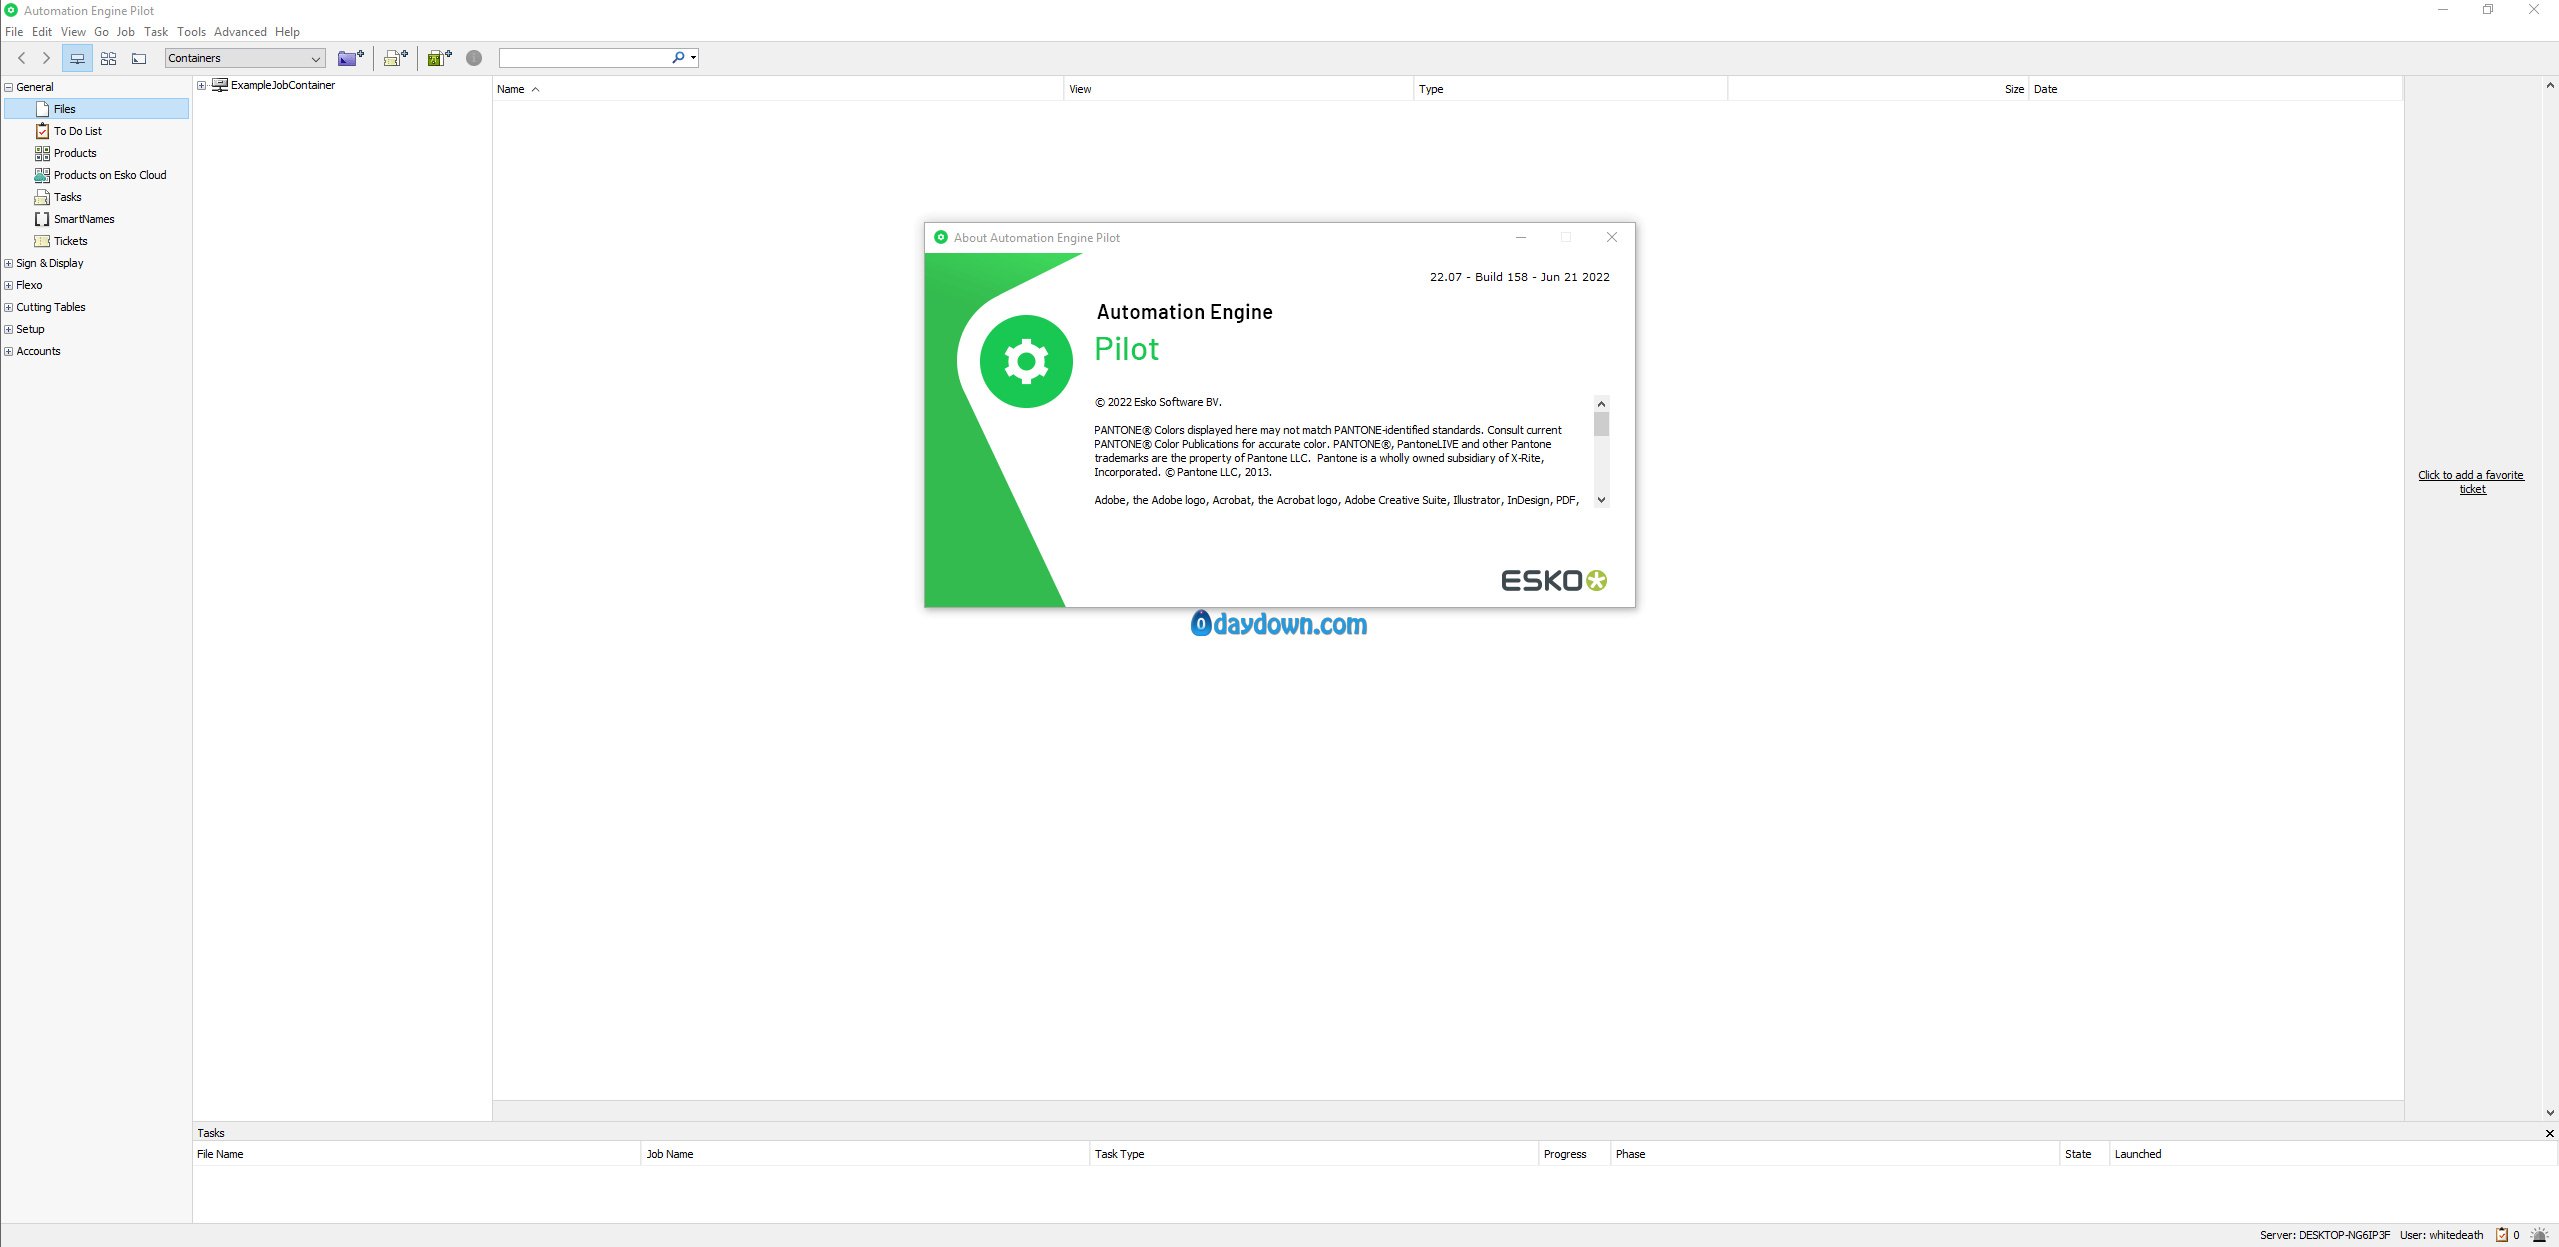Expand the Accounts section
The height and width of the screenshot is (1247, 2559).
[x=9, y=351]
